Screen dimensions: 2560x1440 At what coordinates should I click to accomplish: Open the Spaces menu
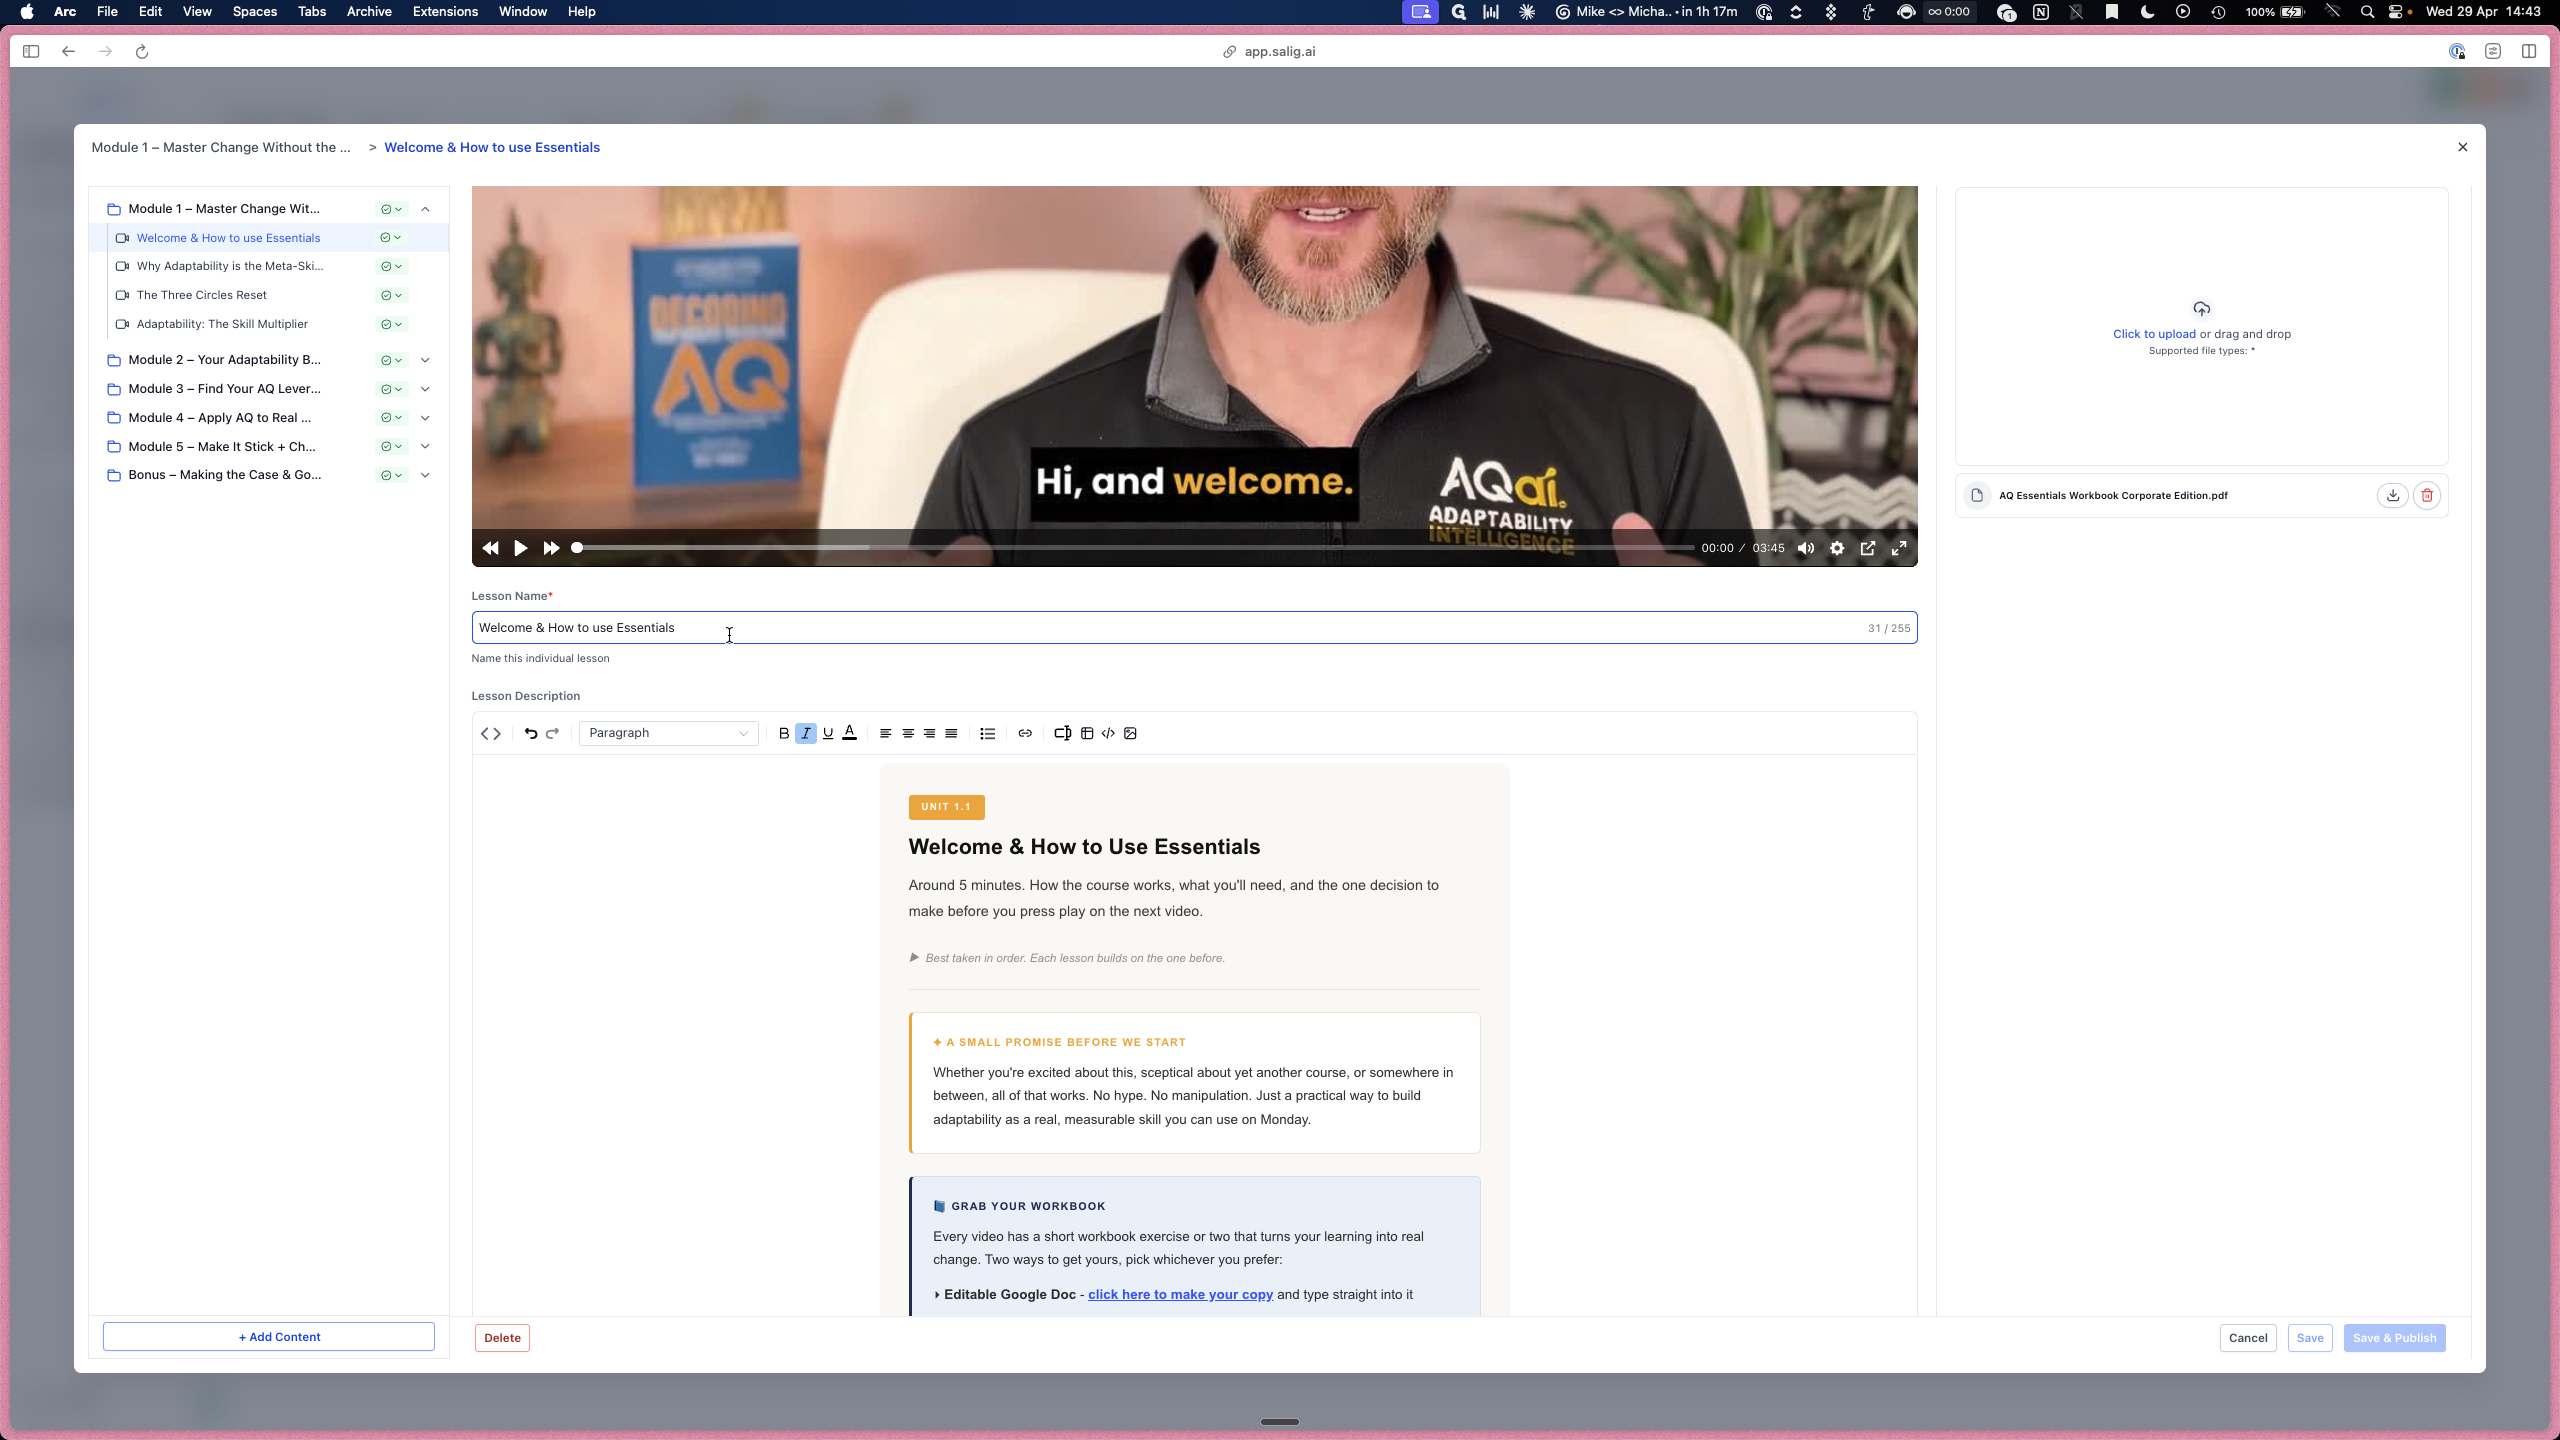click(254, 12)
